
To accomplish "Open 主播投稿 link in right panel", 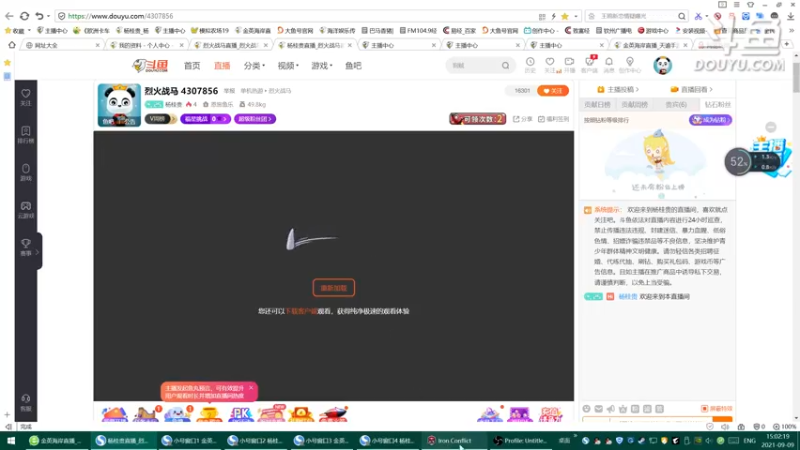I will click(x=618, y=89).
